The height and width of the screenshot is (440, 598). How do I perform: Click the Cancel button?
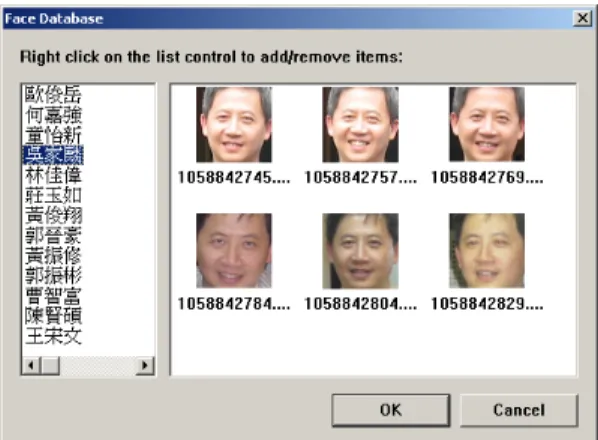pos(519,410)
